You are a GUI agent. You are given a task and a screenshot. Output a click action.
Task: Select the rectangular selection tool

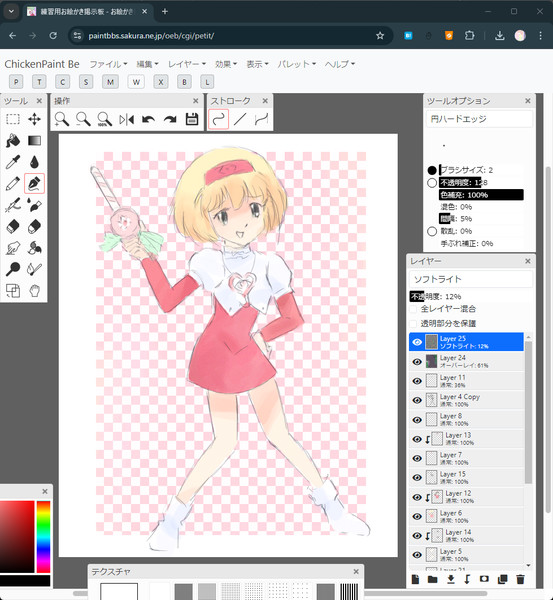point(13,119)
